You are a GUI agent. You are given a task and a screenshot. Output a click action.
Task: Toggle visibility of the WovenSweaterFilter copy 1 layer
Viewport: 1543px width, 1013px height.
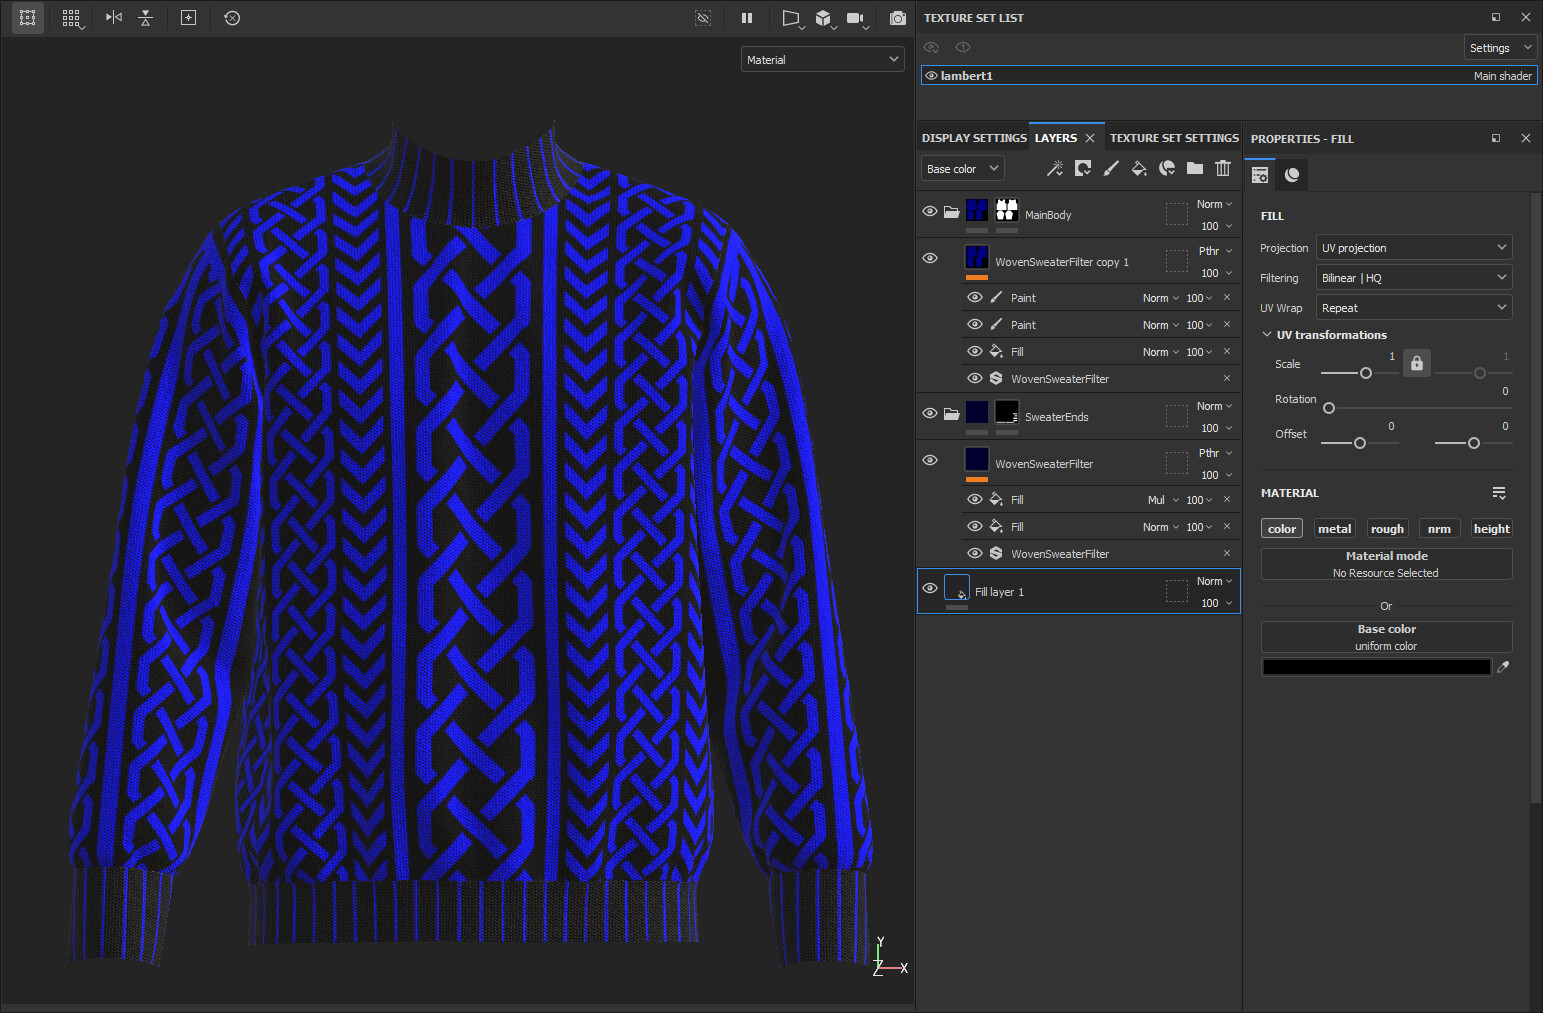(929, 257)
